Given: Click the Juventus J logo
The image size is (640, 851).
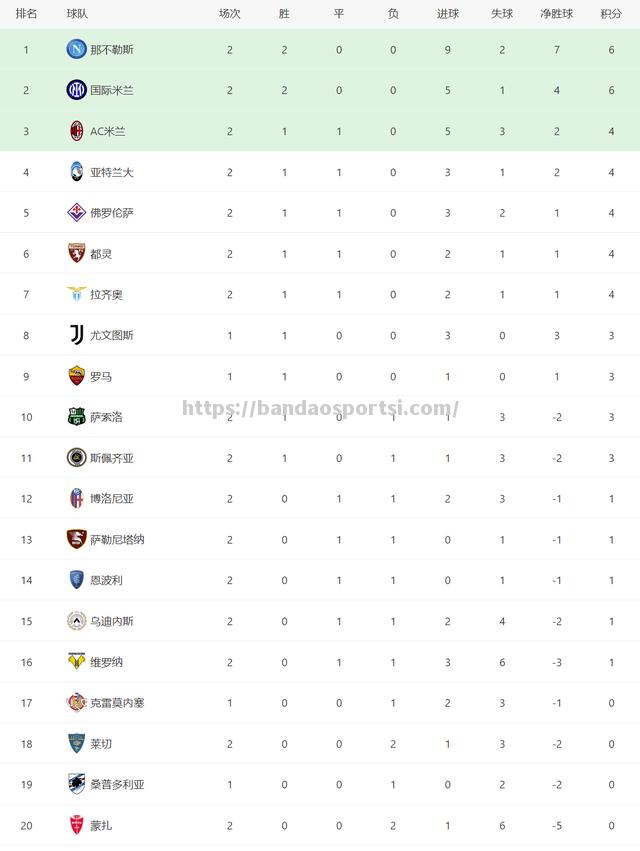Looking at the screenshot, I should [77, 335].
